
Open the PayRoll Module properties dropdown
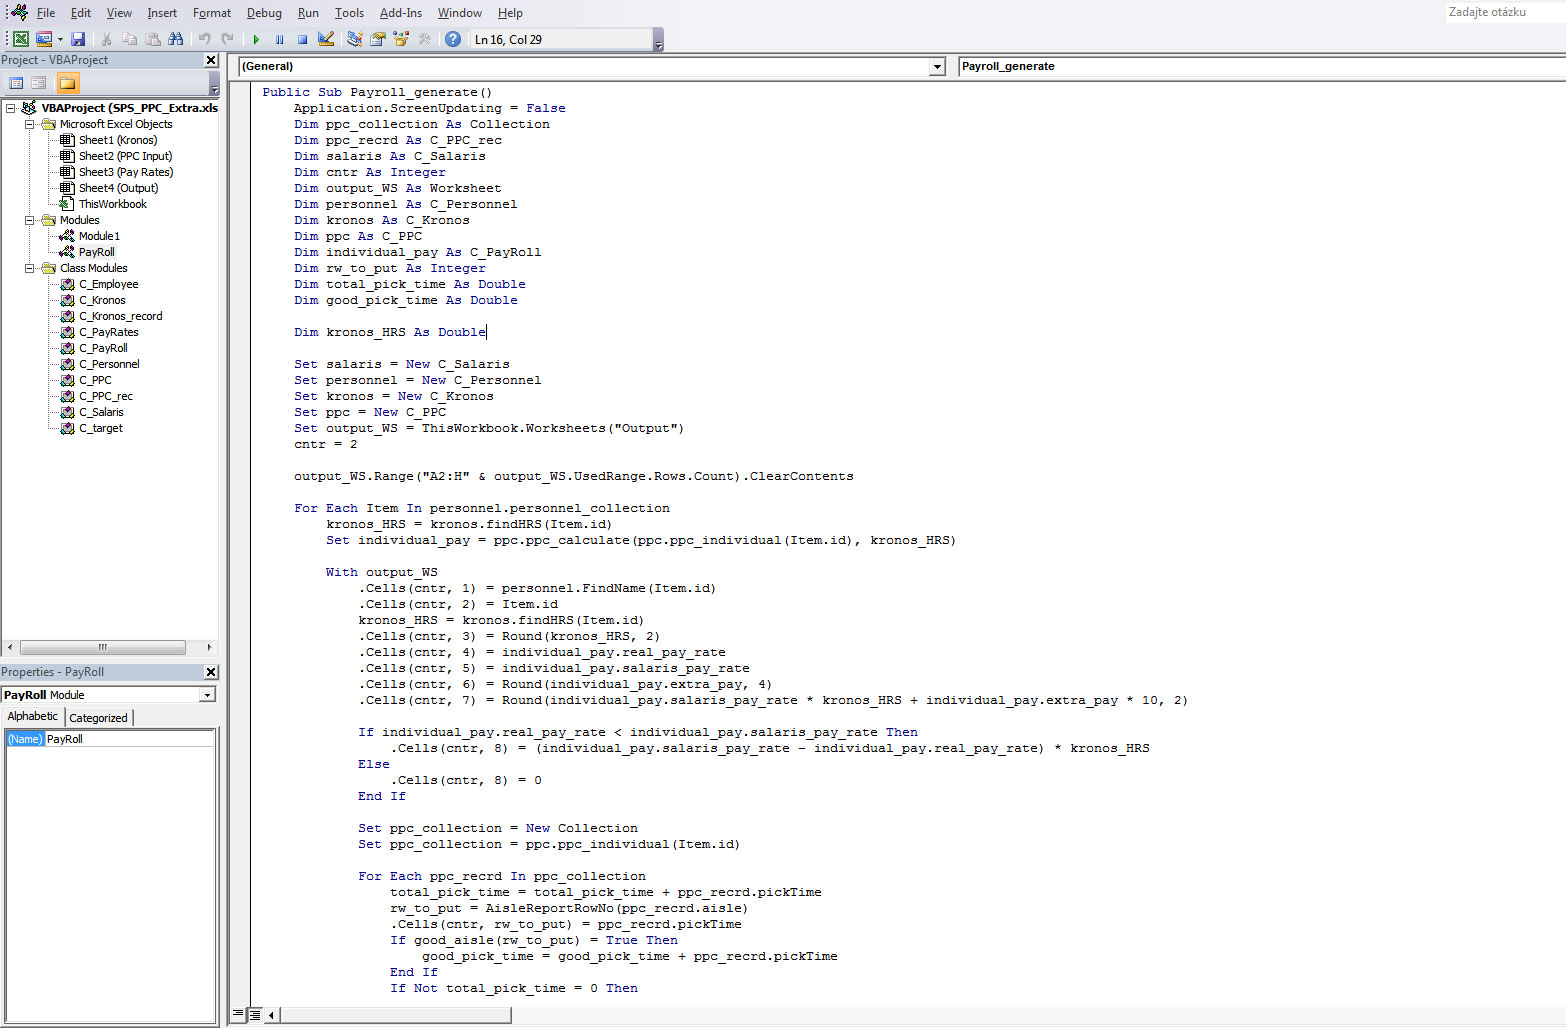[208, 695]
